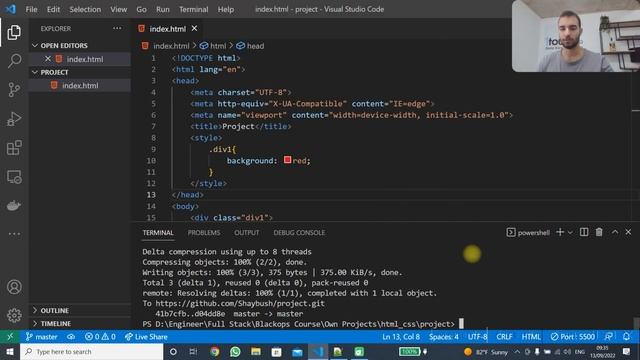The height and width of the screenshot is (360, 640).
Task: Open the Search view in activity bar
Action: point(14,61)
